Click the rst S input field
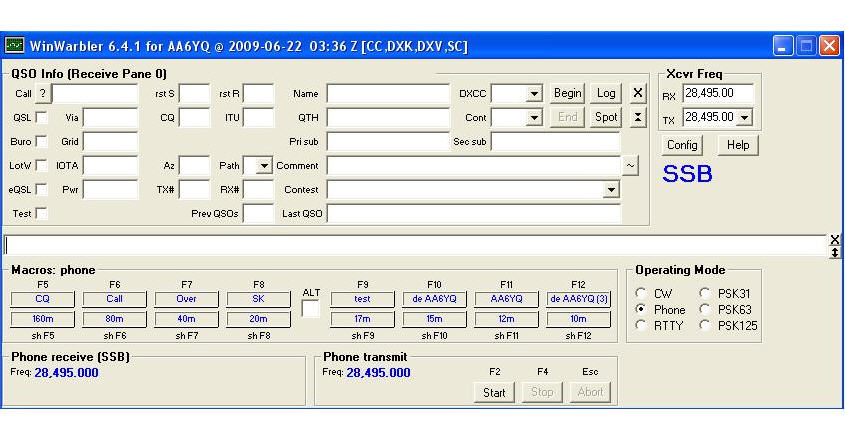 [x=194, y=93]
